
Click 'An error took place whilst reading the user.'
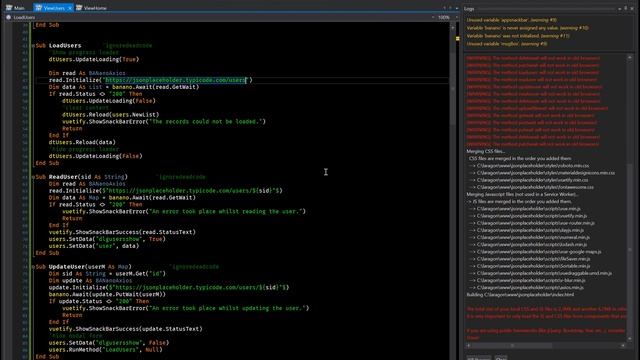(226, 211)
